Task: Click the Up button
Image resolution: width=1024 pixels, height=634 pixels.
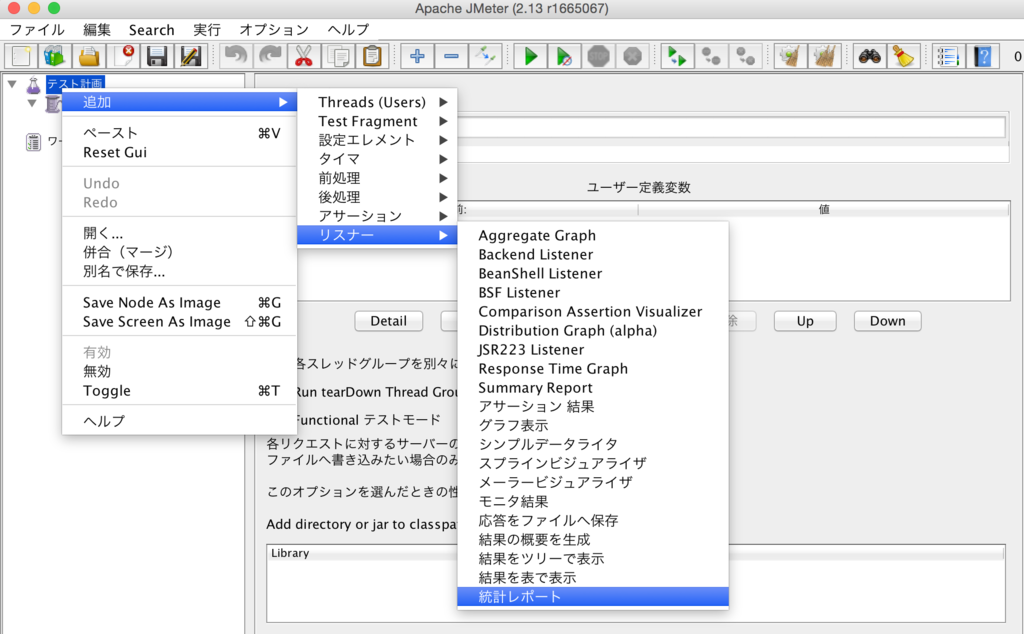Action: [805, 321]
